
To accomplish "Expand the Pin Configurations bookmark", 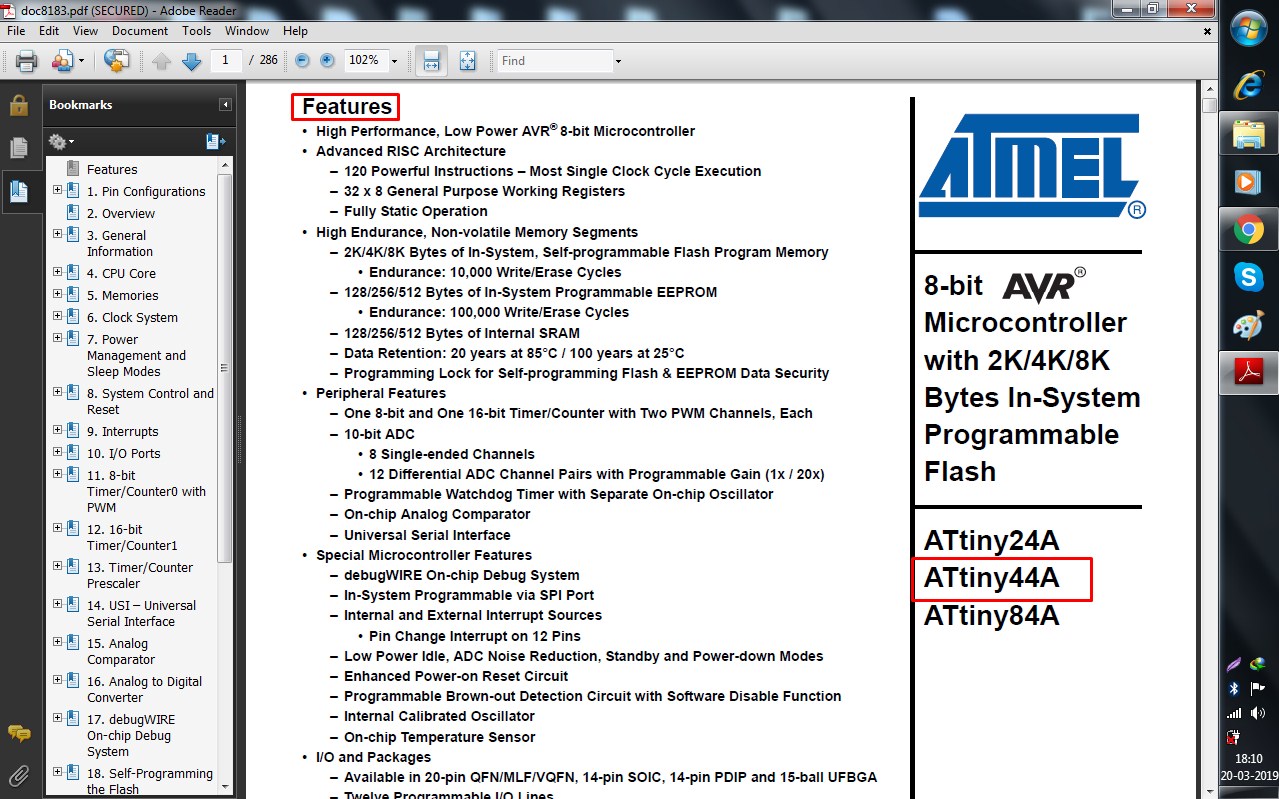I will pos(57,190).
